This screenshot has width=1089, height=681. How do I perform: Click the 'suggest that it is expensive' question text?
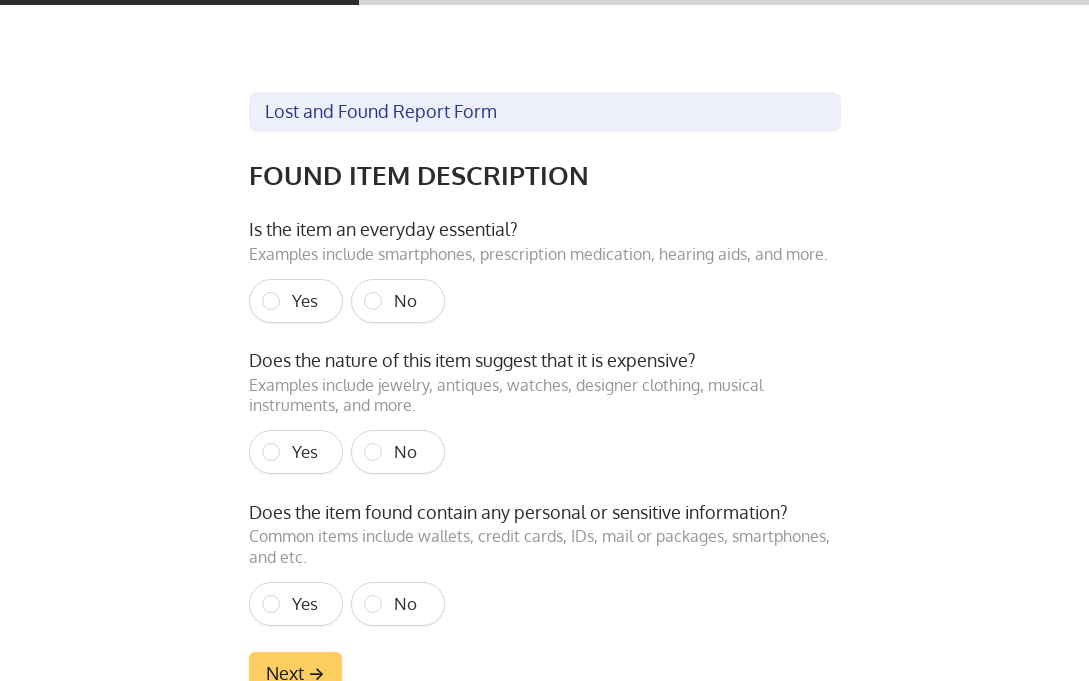pos(472,360)
